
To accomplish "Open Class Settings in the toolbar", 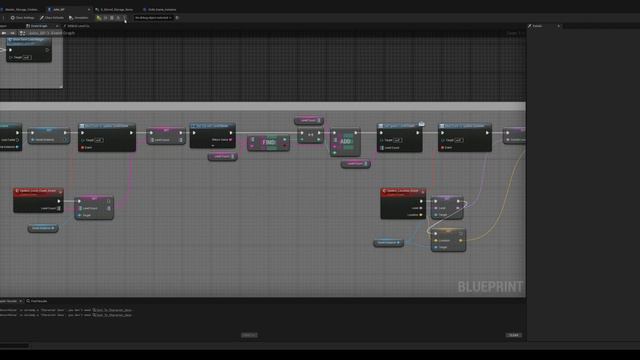I will pos(22,18).
